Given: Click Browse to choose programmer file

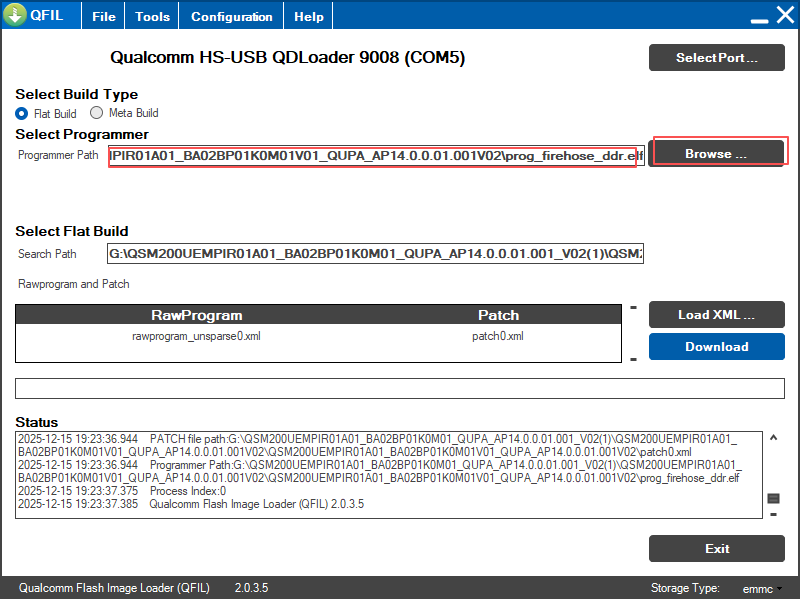Looking at the screenshot, I should 716,154.
